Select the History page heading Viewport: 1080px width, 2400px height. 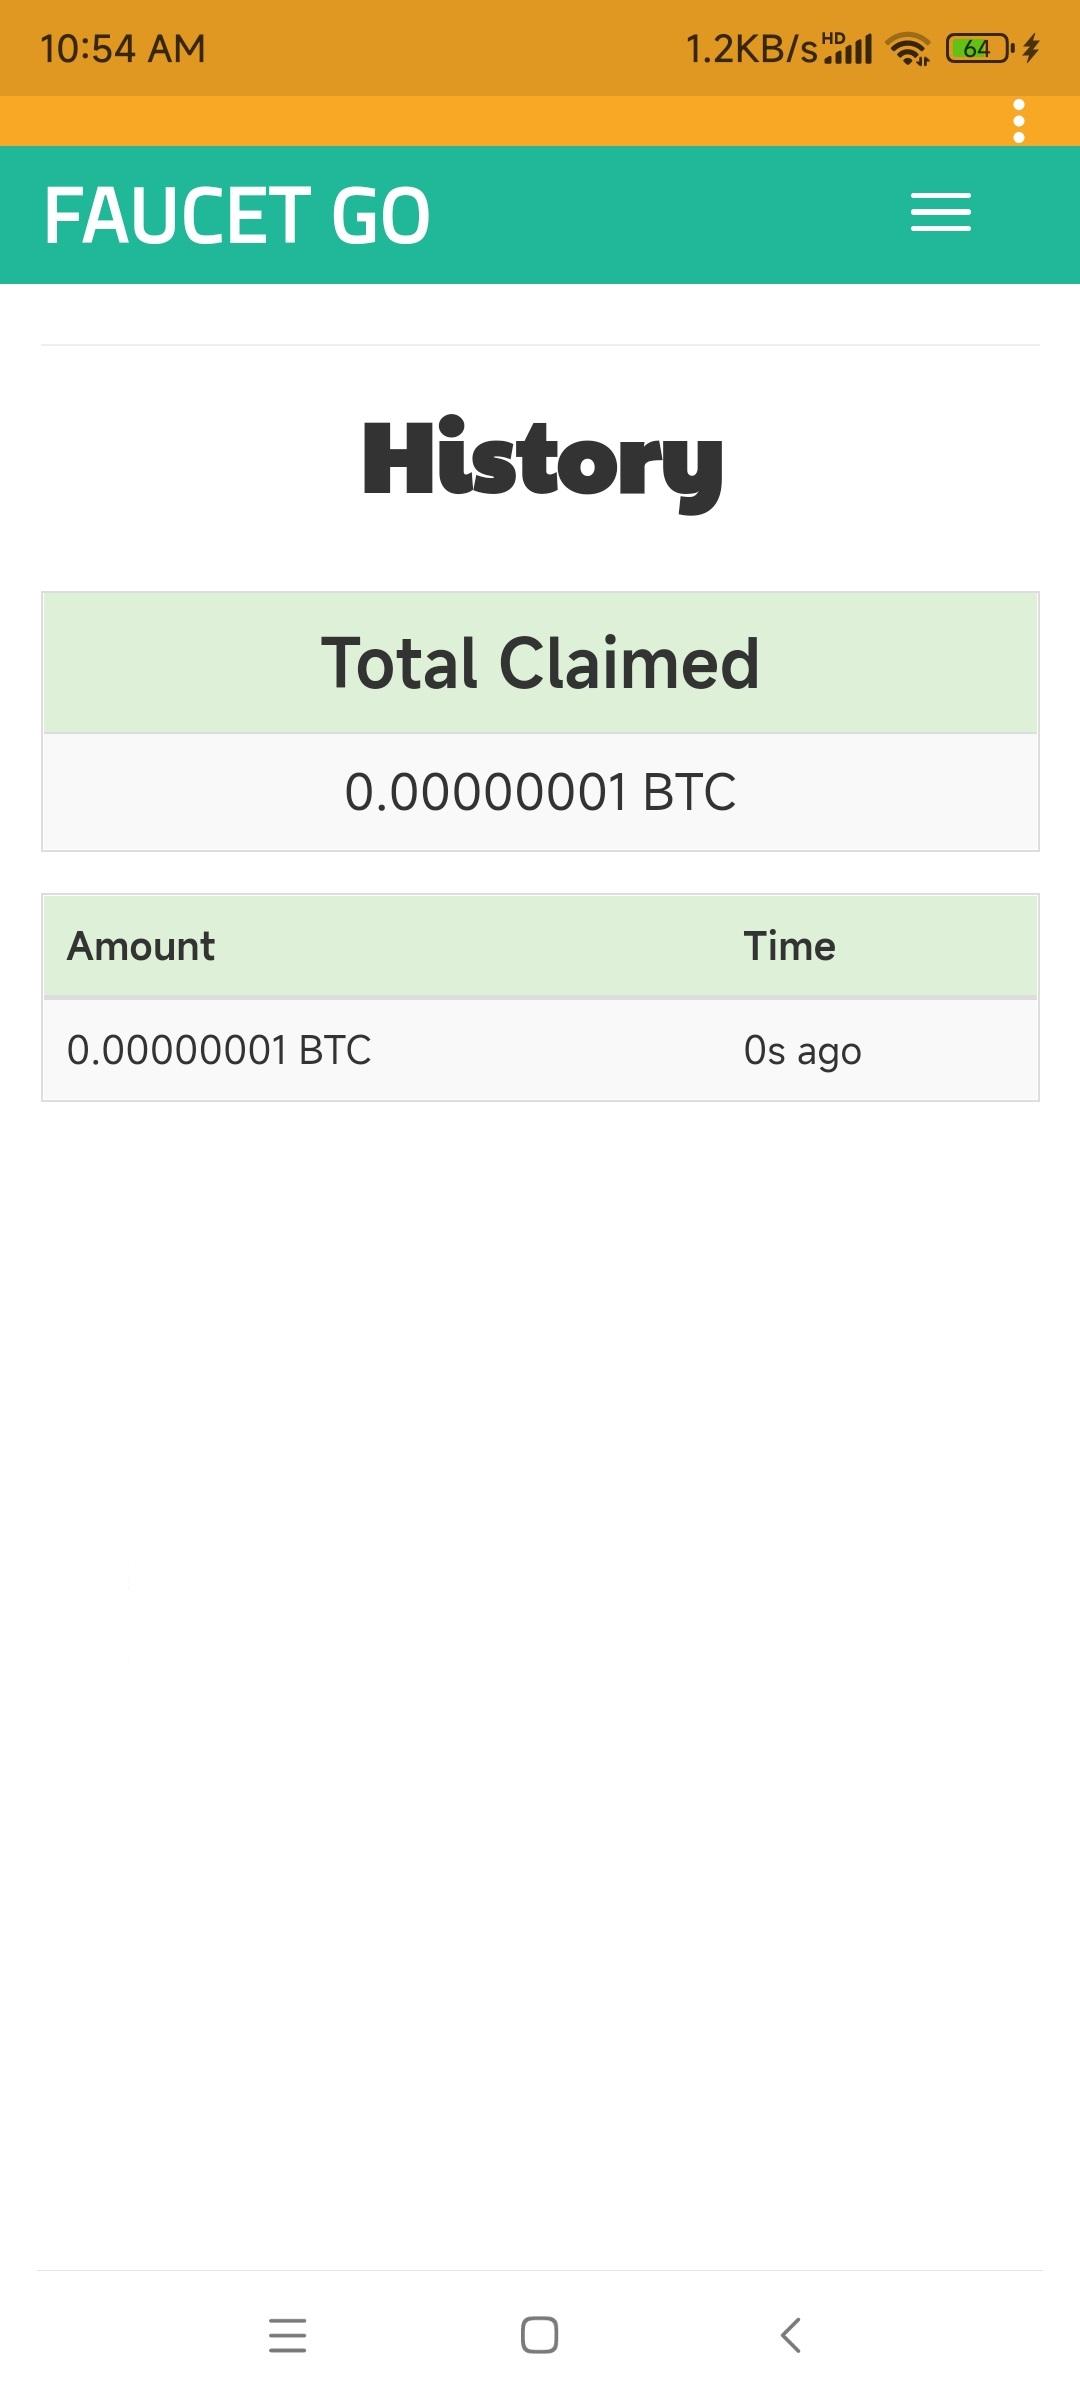[x=542, y=462]
